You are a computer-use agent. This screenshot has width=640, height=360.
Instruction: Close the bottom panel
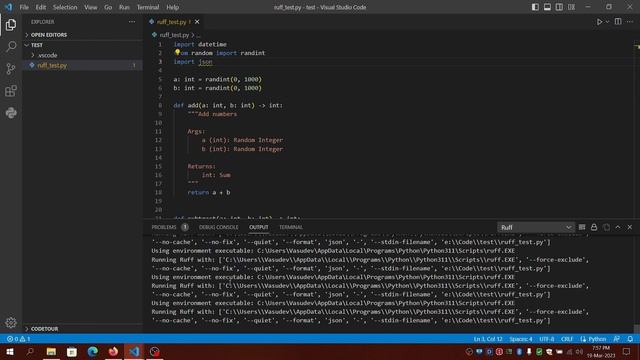pyautogui.click(x=630, y=227)
